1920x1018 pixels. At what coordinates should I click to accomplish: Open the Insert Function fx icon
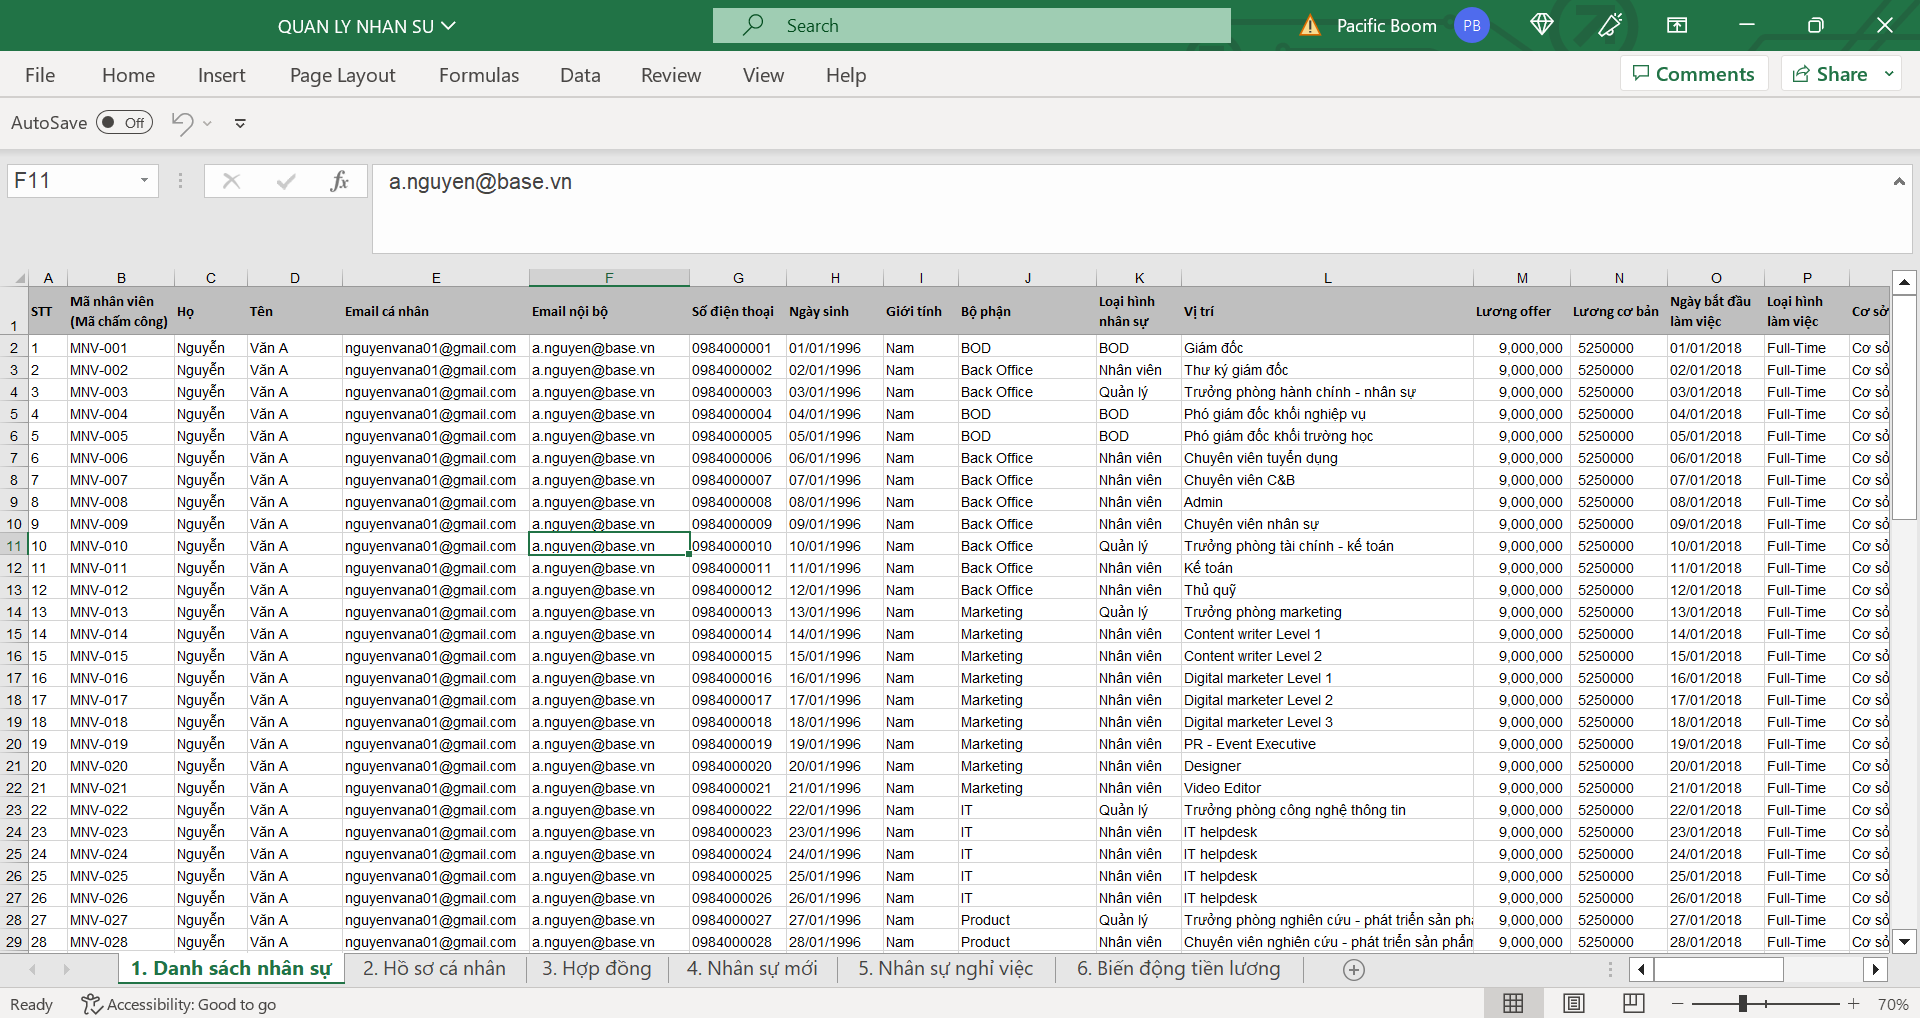tap(339, 181)
